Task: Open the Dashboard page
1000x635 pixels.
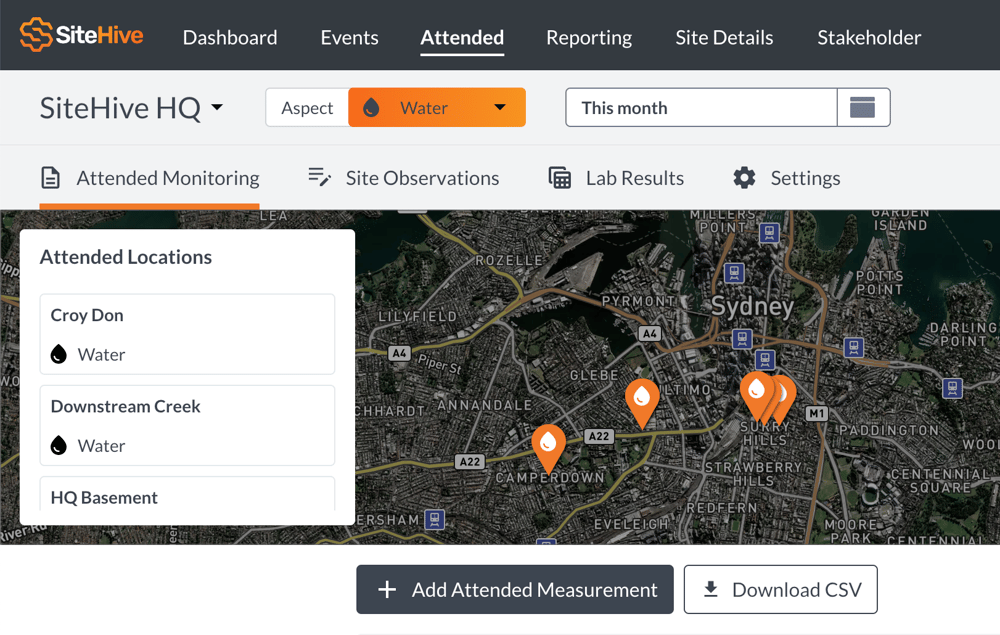Action: [x=230, y=38]
